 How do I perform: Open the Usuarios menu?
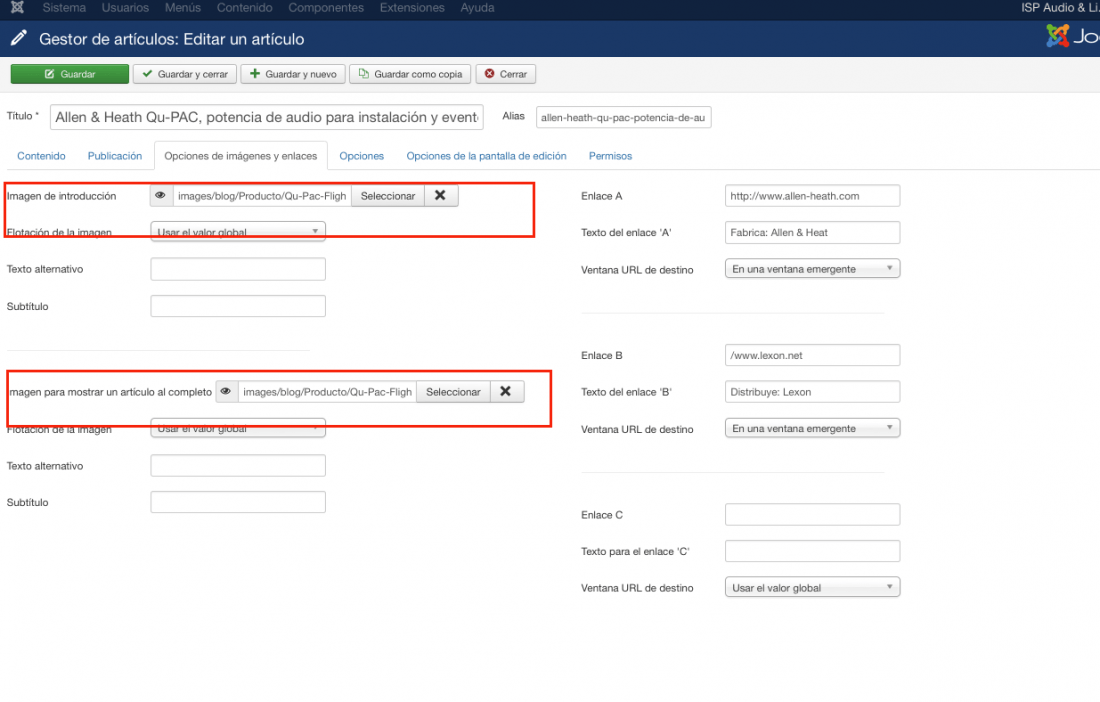[125, 8]
